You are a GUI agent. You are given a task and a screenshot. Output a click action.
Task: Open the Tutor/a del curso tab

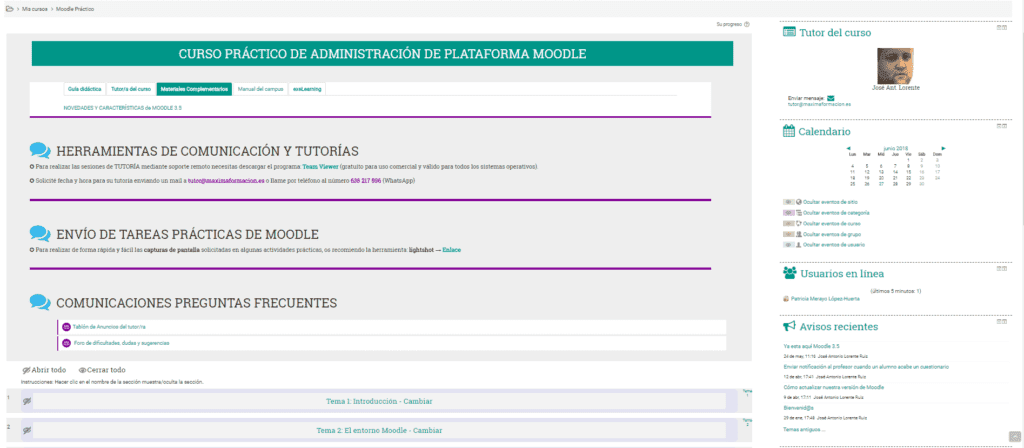131,89
